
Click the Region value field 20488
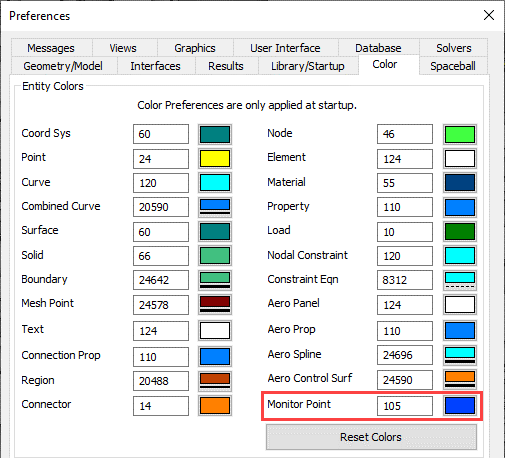pos(161,381)
